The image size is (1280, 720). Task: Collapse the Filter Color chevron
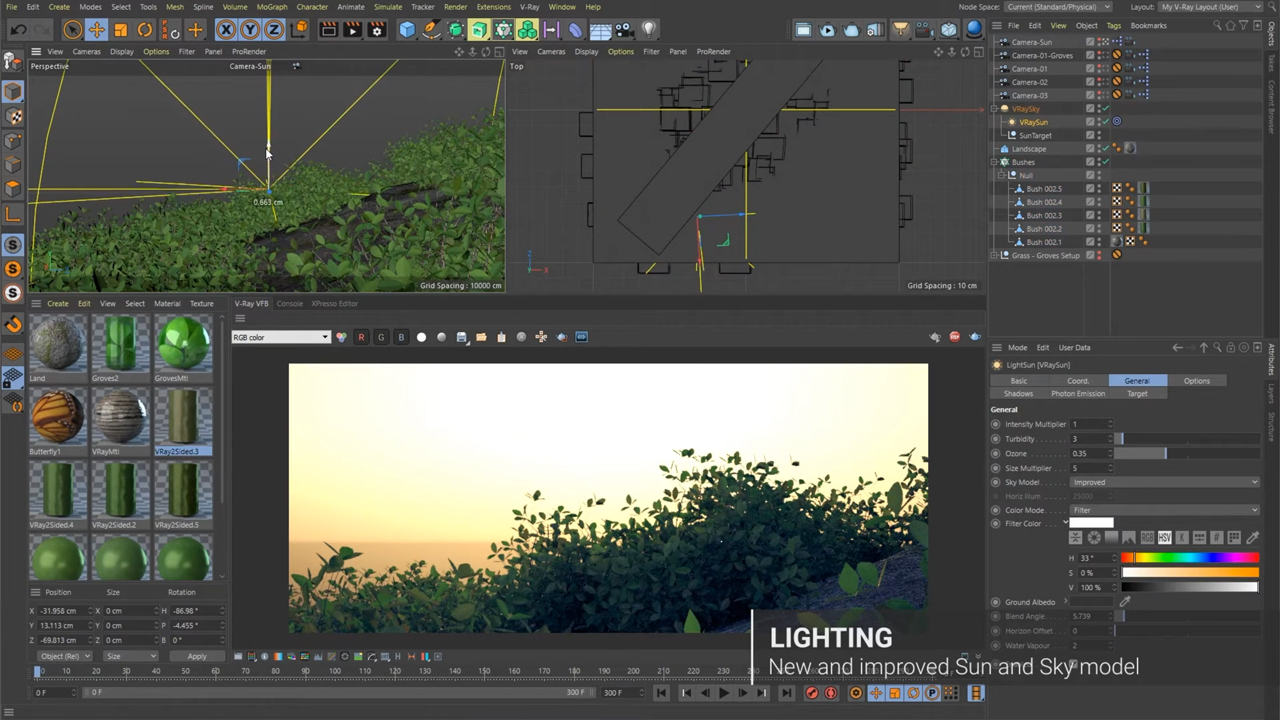(1066, 524)
